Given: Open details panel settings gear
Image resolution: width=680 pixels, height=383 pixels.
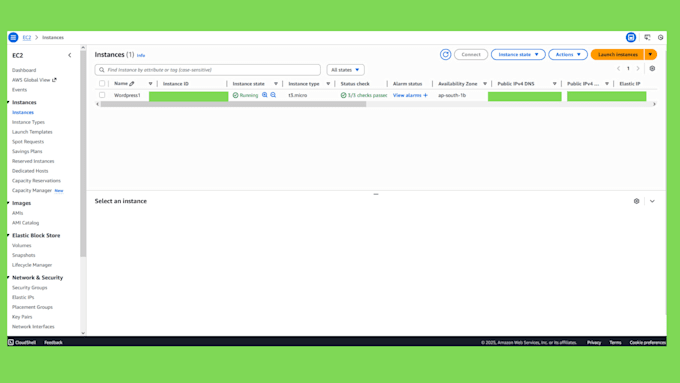Looking at the screenshot, I should tap(636, 201).
